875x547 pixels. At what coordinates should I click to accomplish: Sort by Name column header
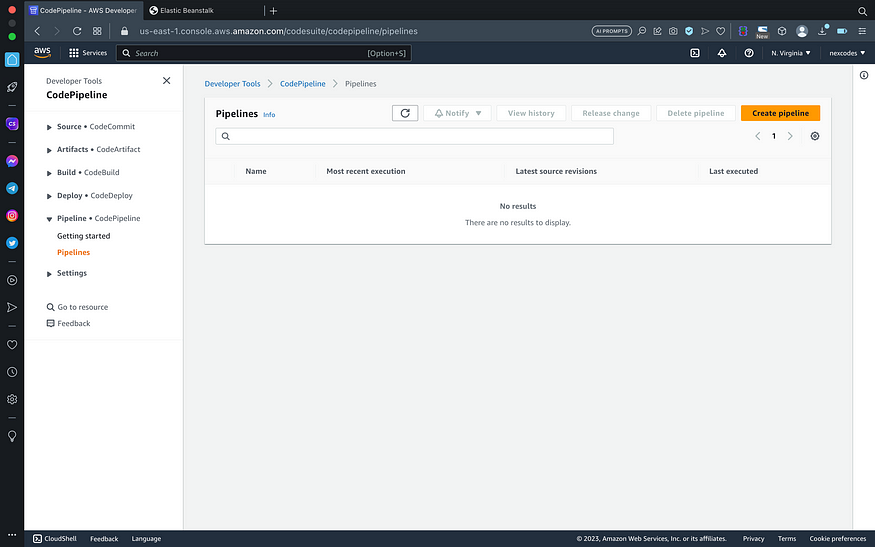coord(256,171)
